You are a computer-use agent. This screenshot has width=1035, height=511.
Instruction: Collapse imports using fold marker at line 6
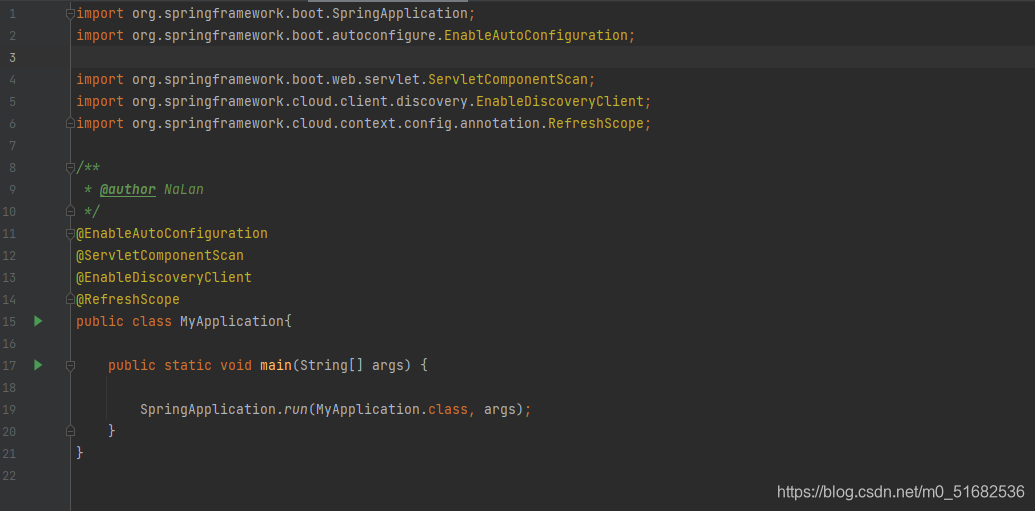click(x=70, y=123)
